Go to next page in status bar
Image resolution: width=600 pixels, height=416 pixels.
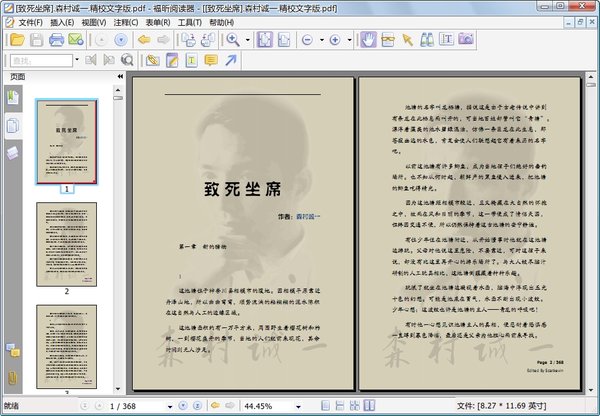[183, 406]
